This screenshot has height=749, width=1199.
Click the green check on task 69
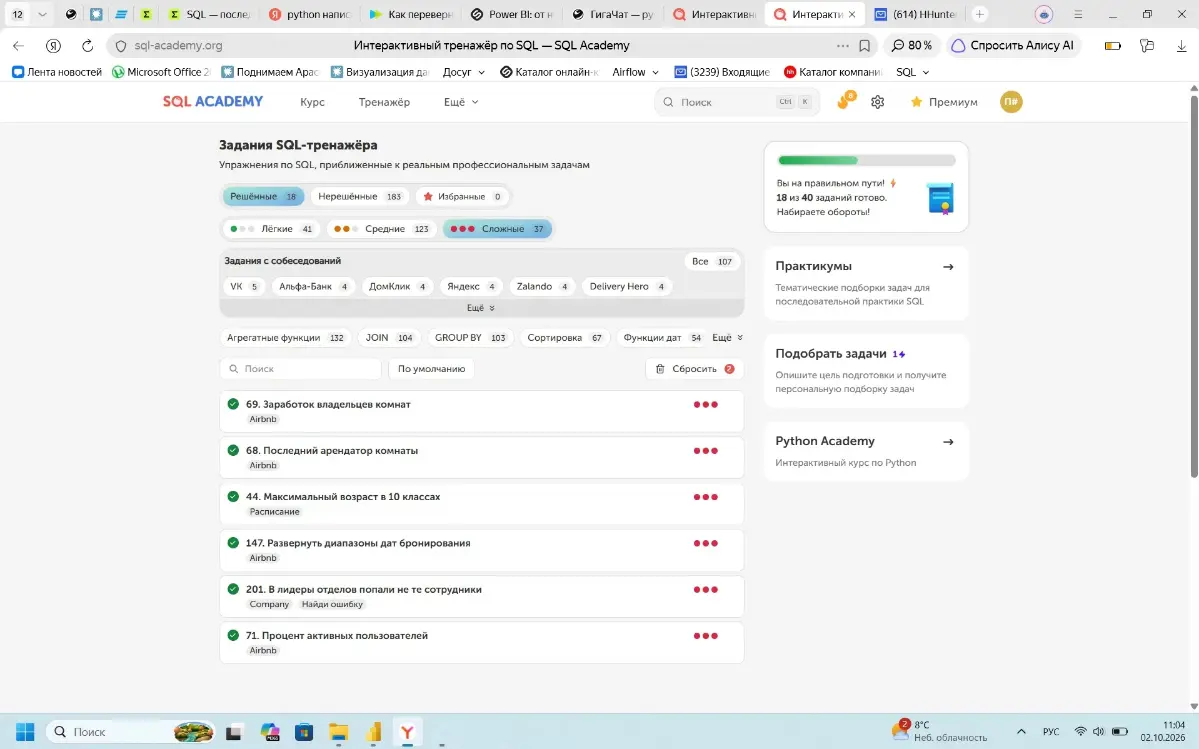[233, 404]
